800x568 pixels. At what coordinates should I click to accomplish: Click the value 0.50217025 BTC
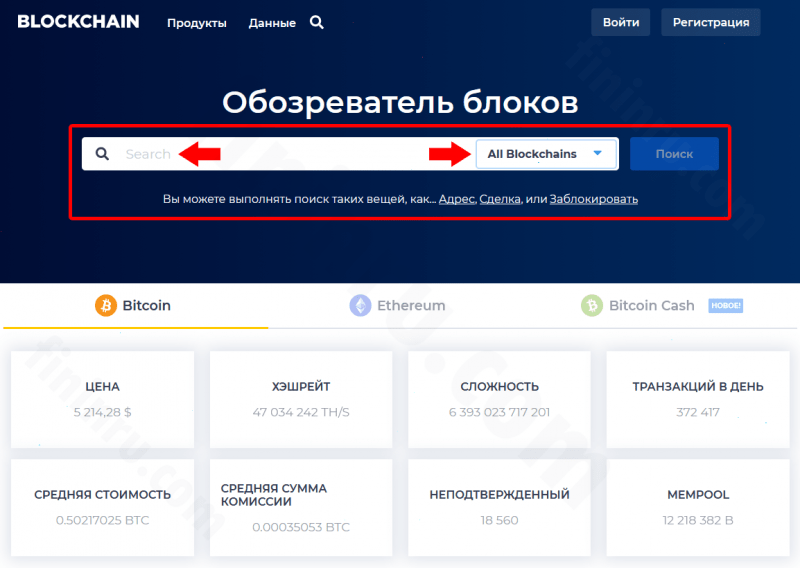pyautogui.click(x=102, y=521)
